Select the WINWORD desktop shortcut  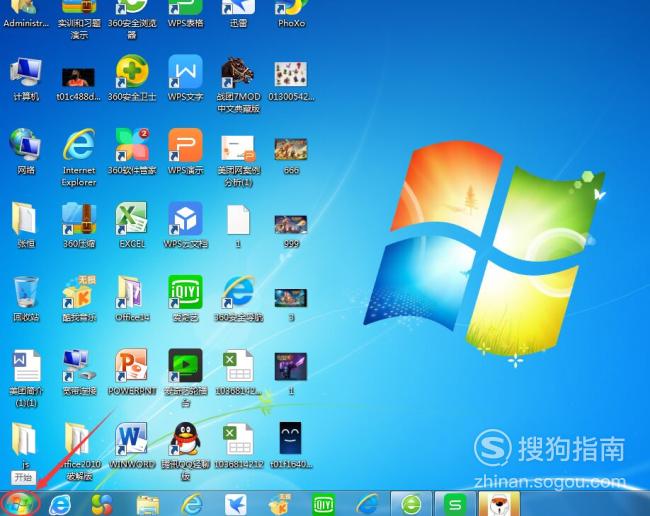(x=132, y=445)
